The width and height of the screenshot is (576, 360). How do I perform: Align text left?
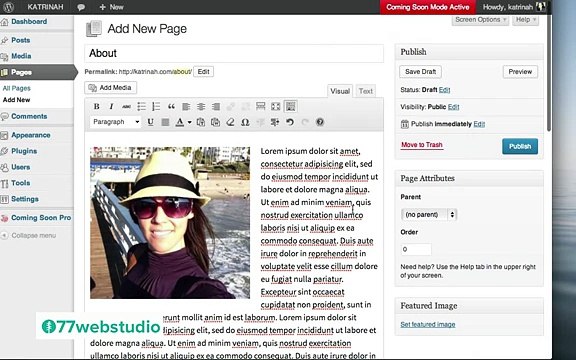(186, 107)
